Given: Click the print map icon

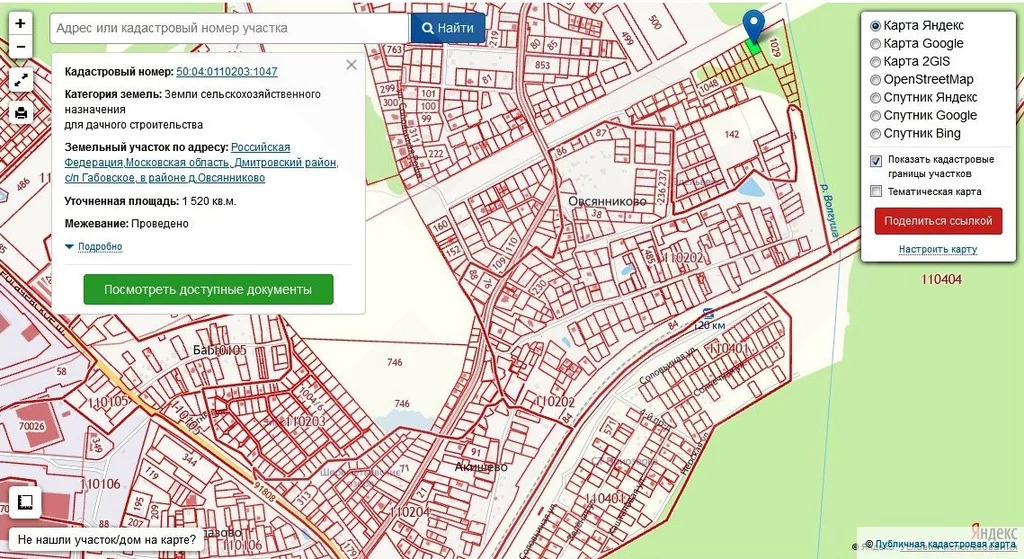Looking at the screenshot, I should (20, 112).
